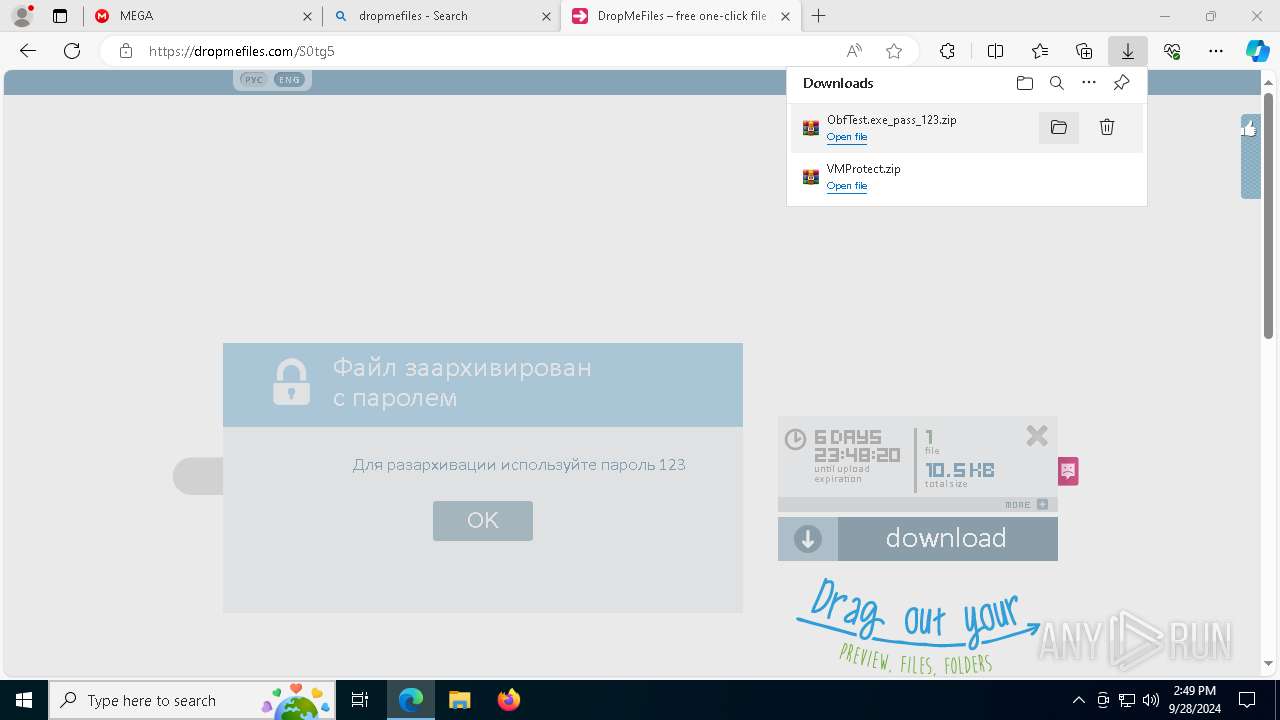This screenshot has height=720, width=1280.
Task: Show ObfTest.exe_pass_123.zip in folder
Action: point(1059,127)
